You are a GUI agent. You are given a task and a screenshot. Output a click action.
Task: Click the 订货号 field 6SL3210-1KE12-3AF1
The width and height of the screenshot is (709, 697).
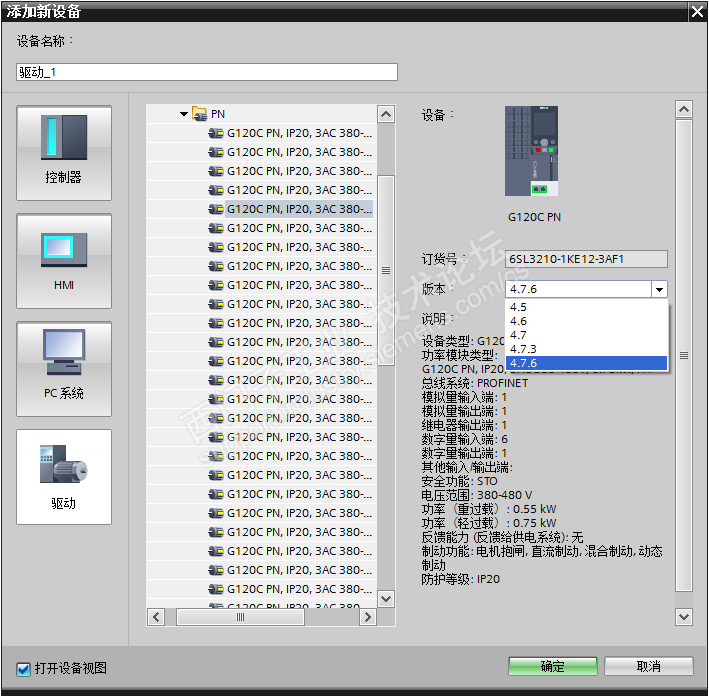[586, 259]
